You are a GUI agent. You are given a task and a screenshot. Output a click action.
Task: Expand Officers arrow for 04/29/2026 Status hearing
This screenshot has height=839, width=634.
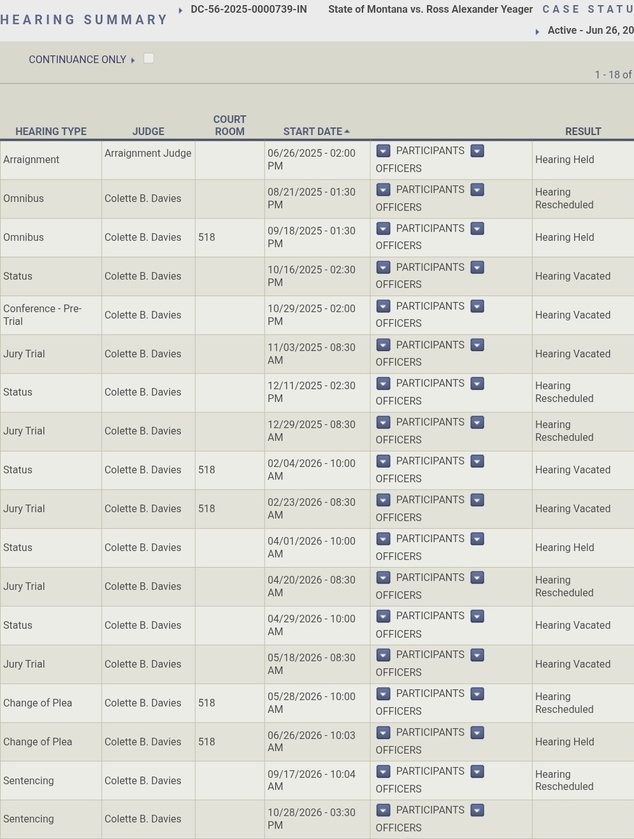pos(477,616)
